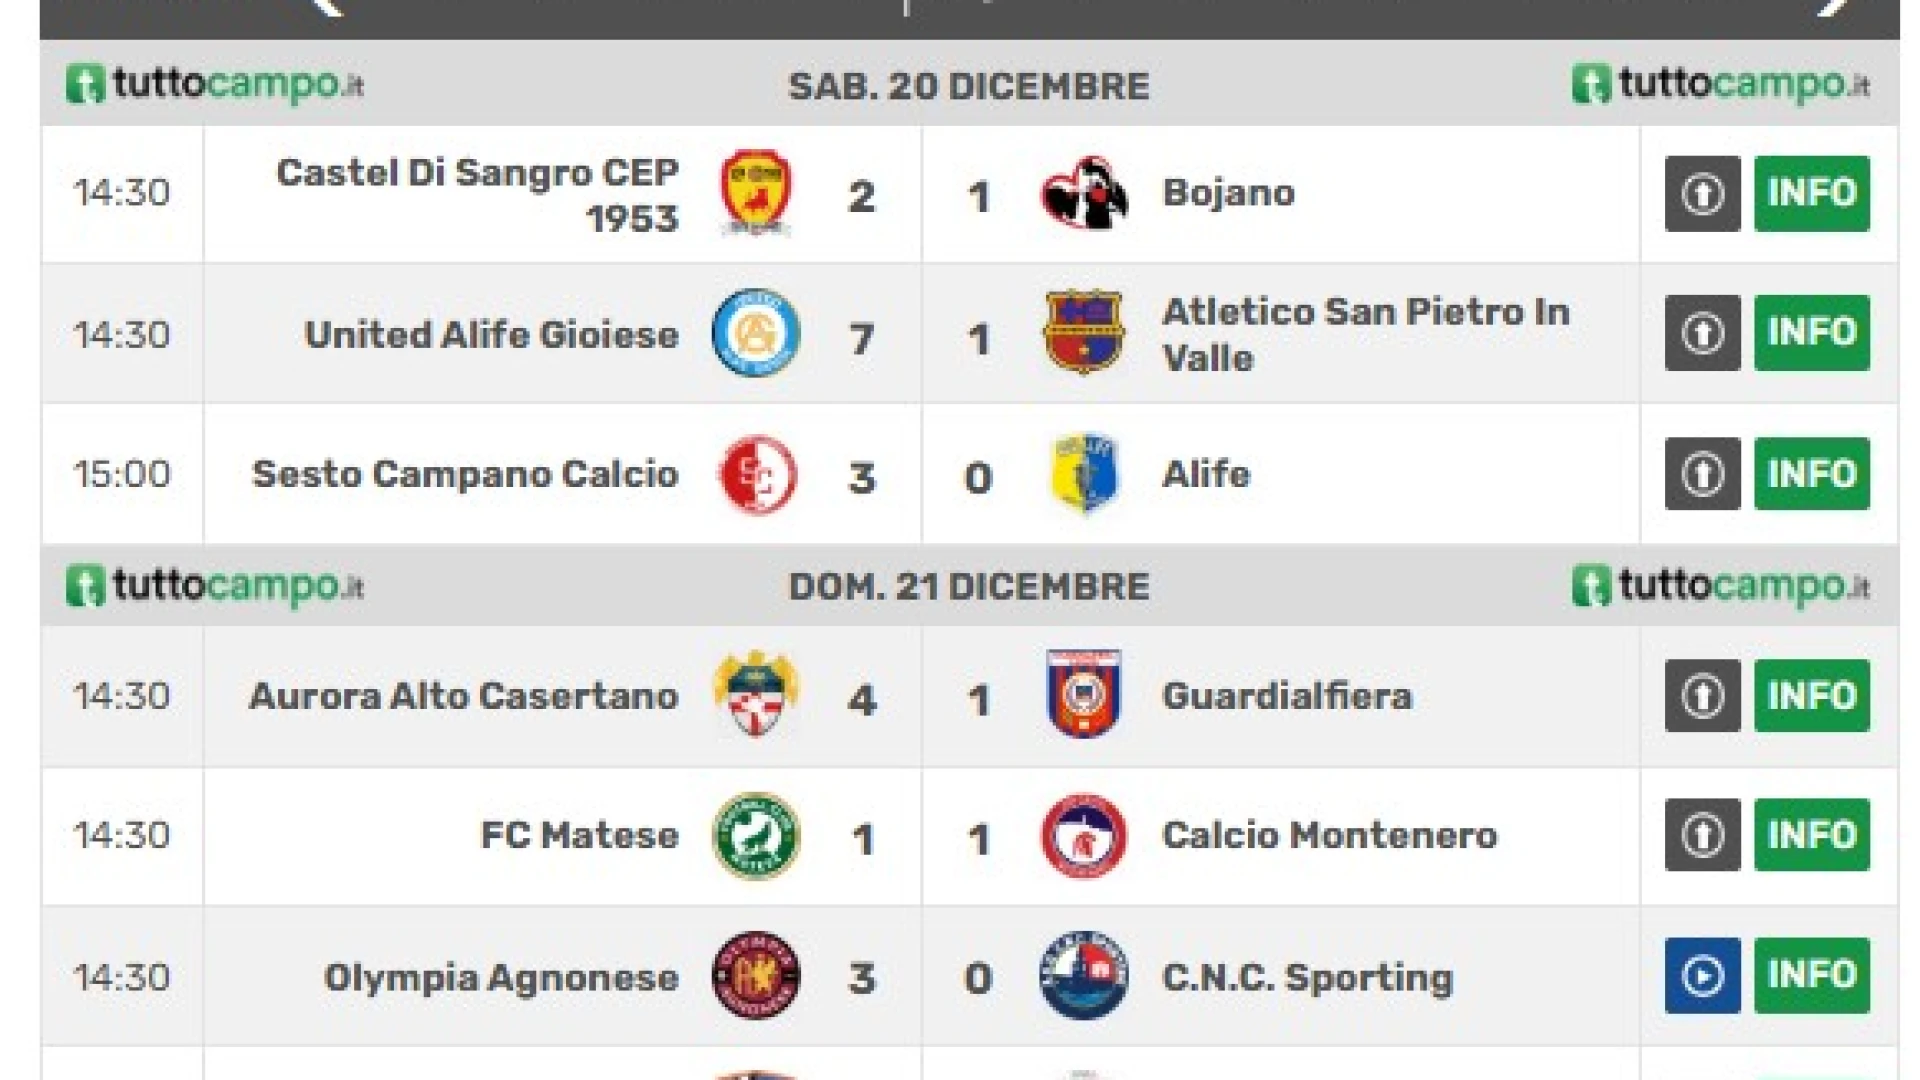1920x1080 pixels.
Task: Click upload icon for Aurora Alto Casertano match
Action: point(1702,695)
